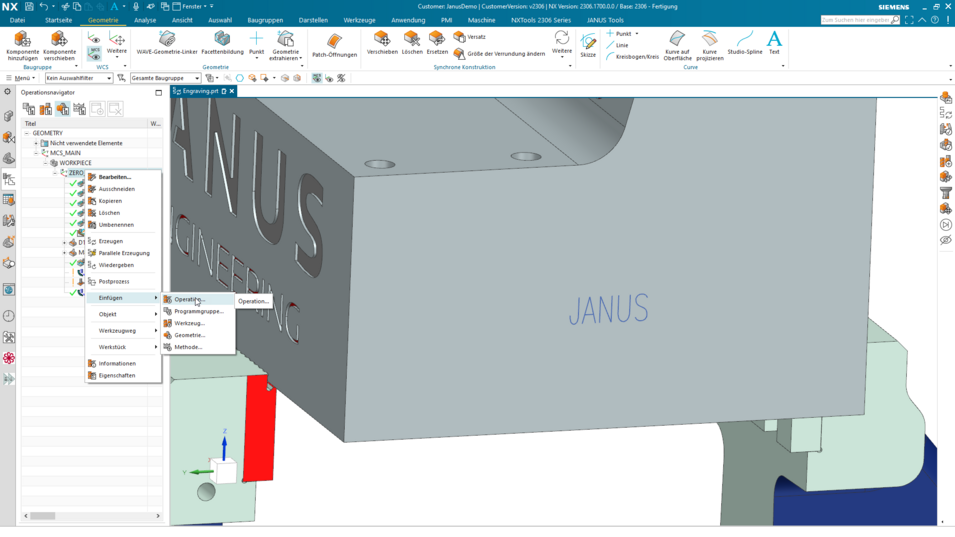The height and width of the screenshot is (537, 955).
Task: Choose Erzeugen in context menu
Action: point(123,241)
